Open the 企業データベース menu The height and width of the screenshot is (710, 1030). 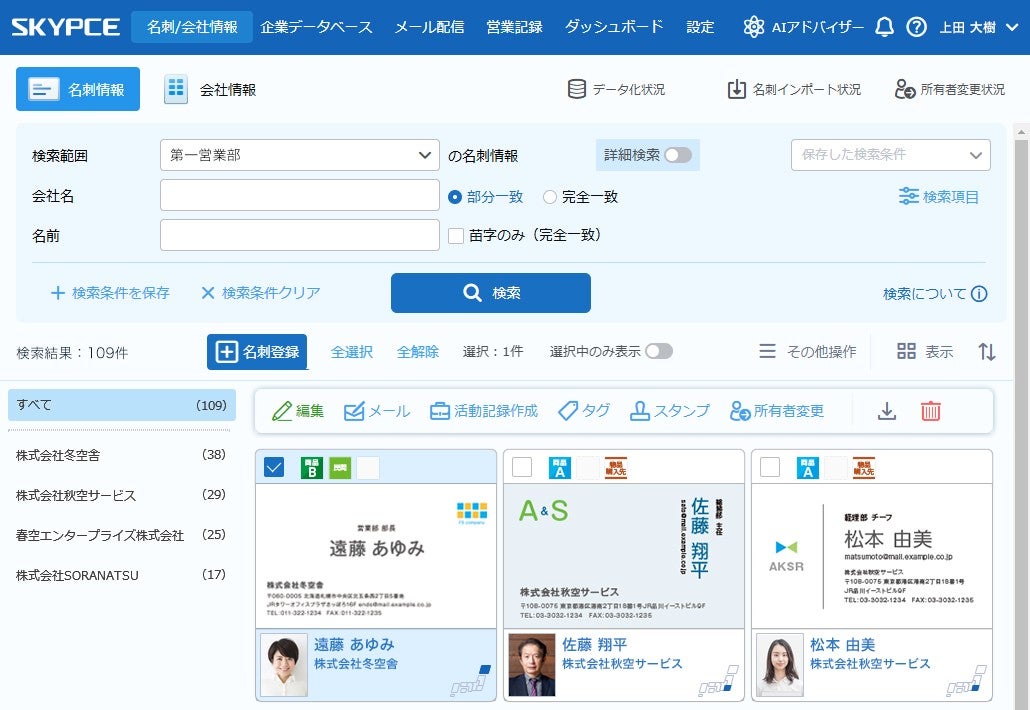(316, 27)
